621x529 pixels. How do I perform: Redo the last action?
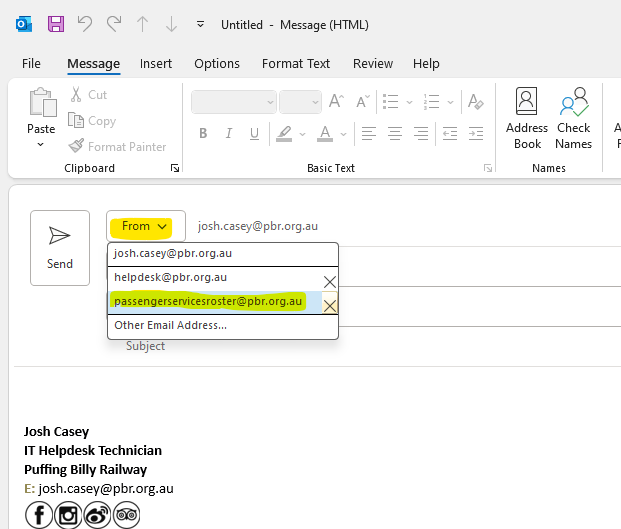point(114,25)
